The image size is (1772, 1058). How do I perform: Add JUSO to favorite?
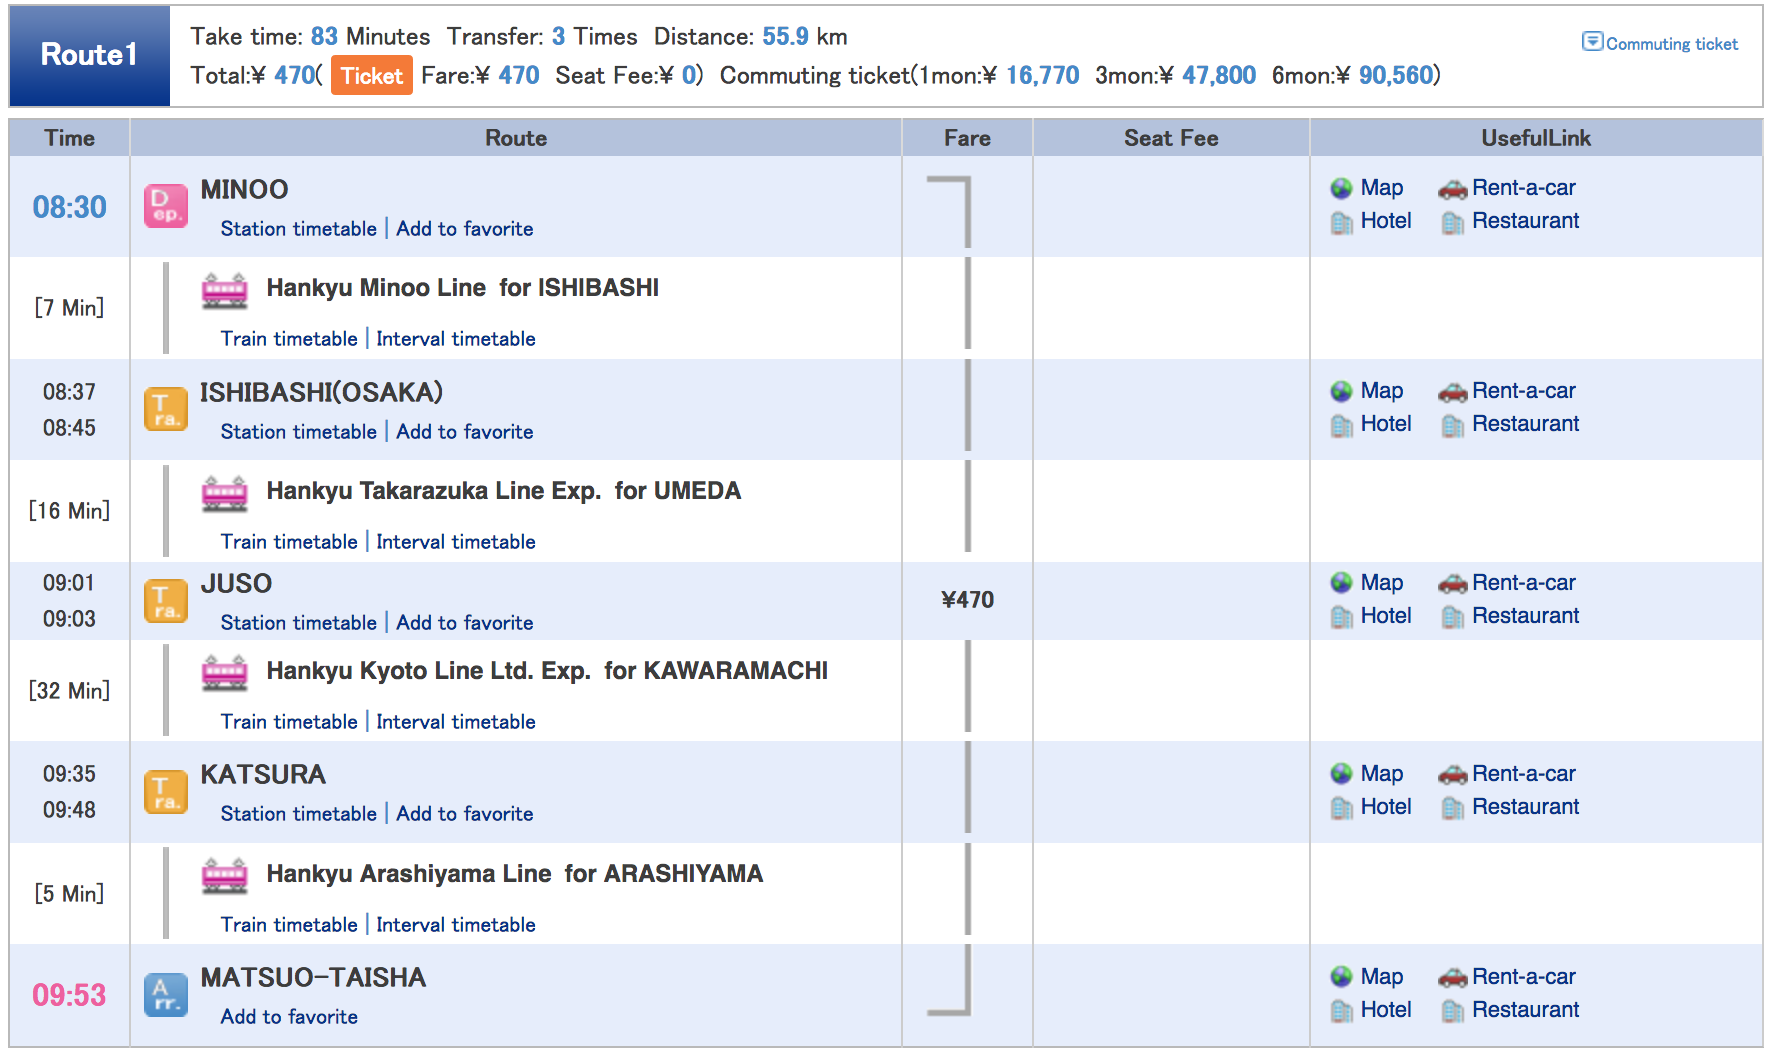point(465,623)
